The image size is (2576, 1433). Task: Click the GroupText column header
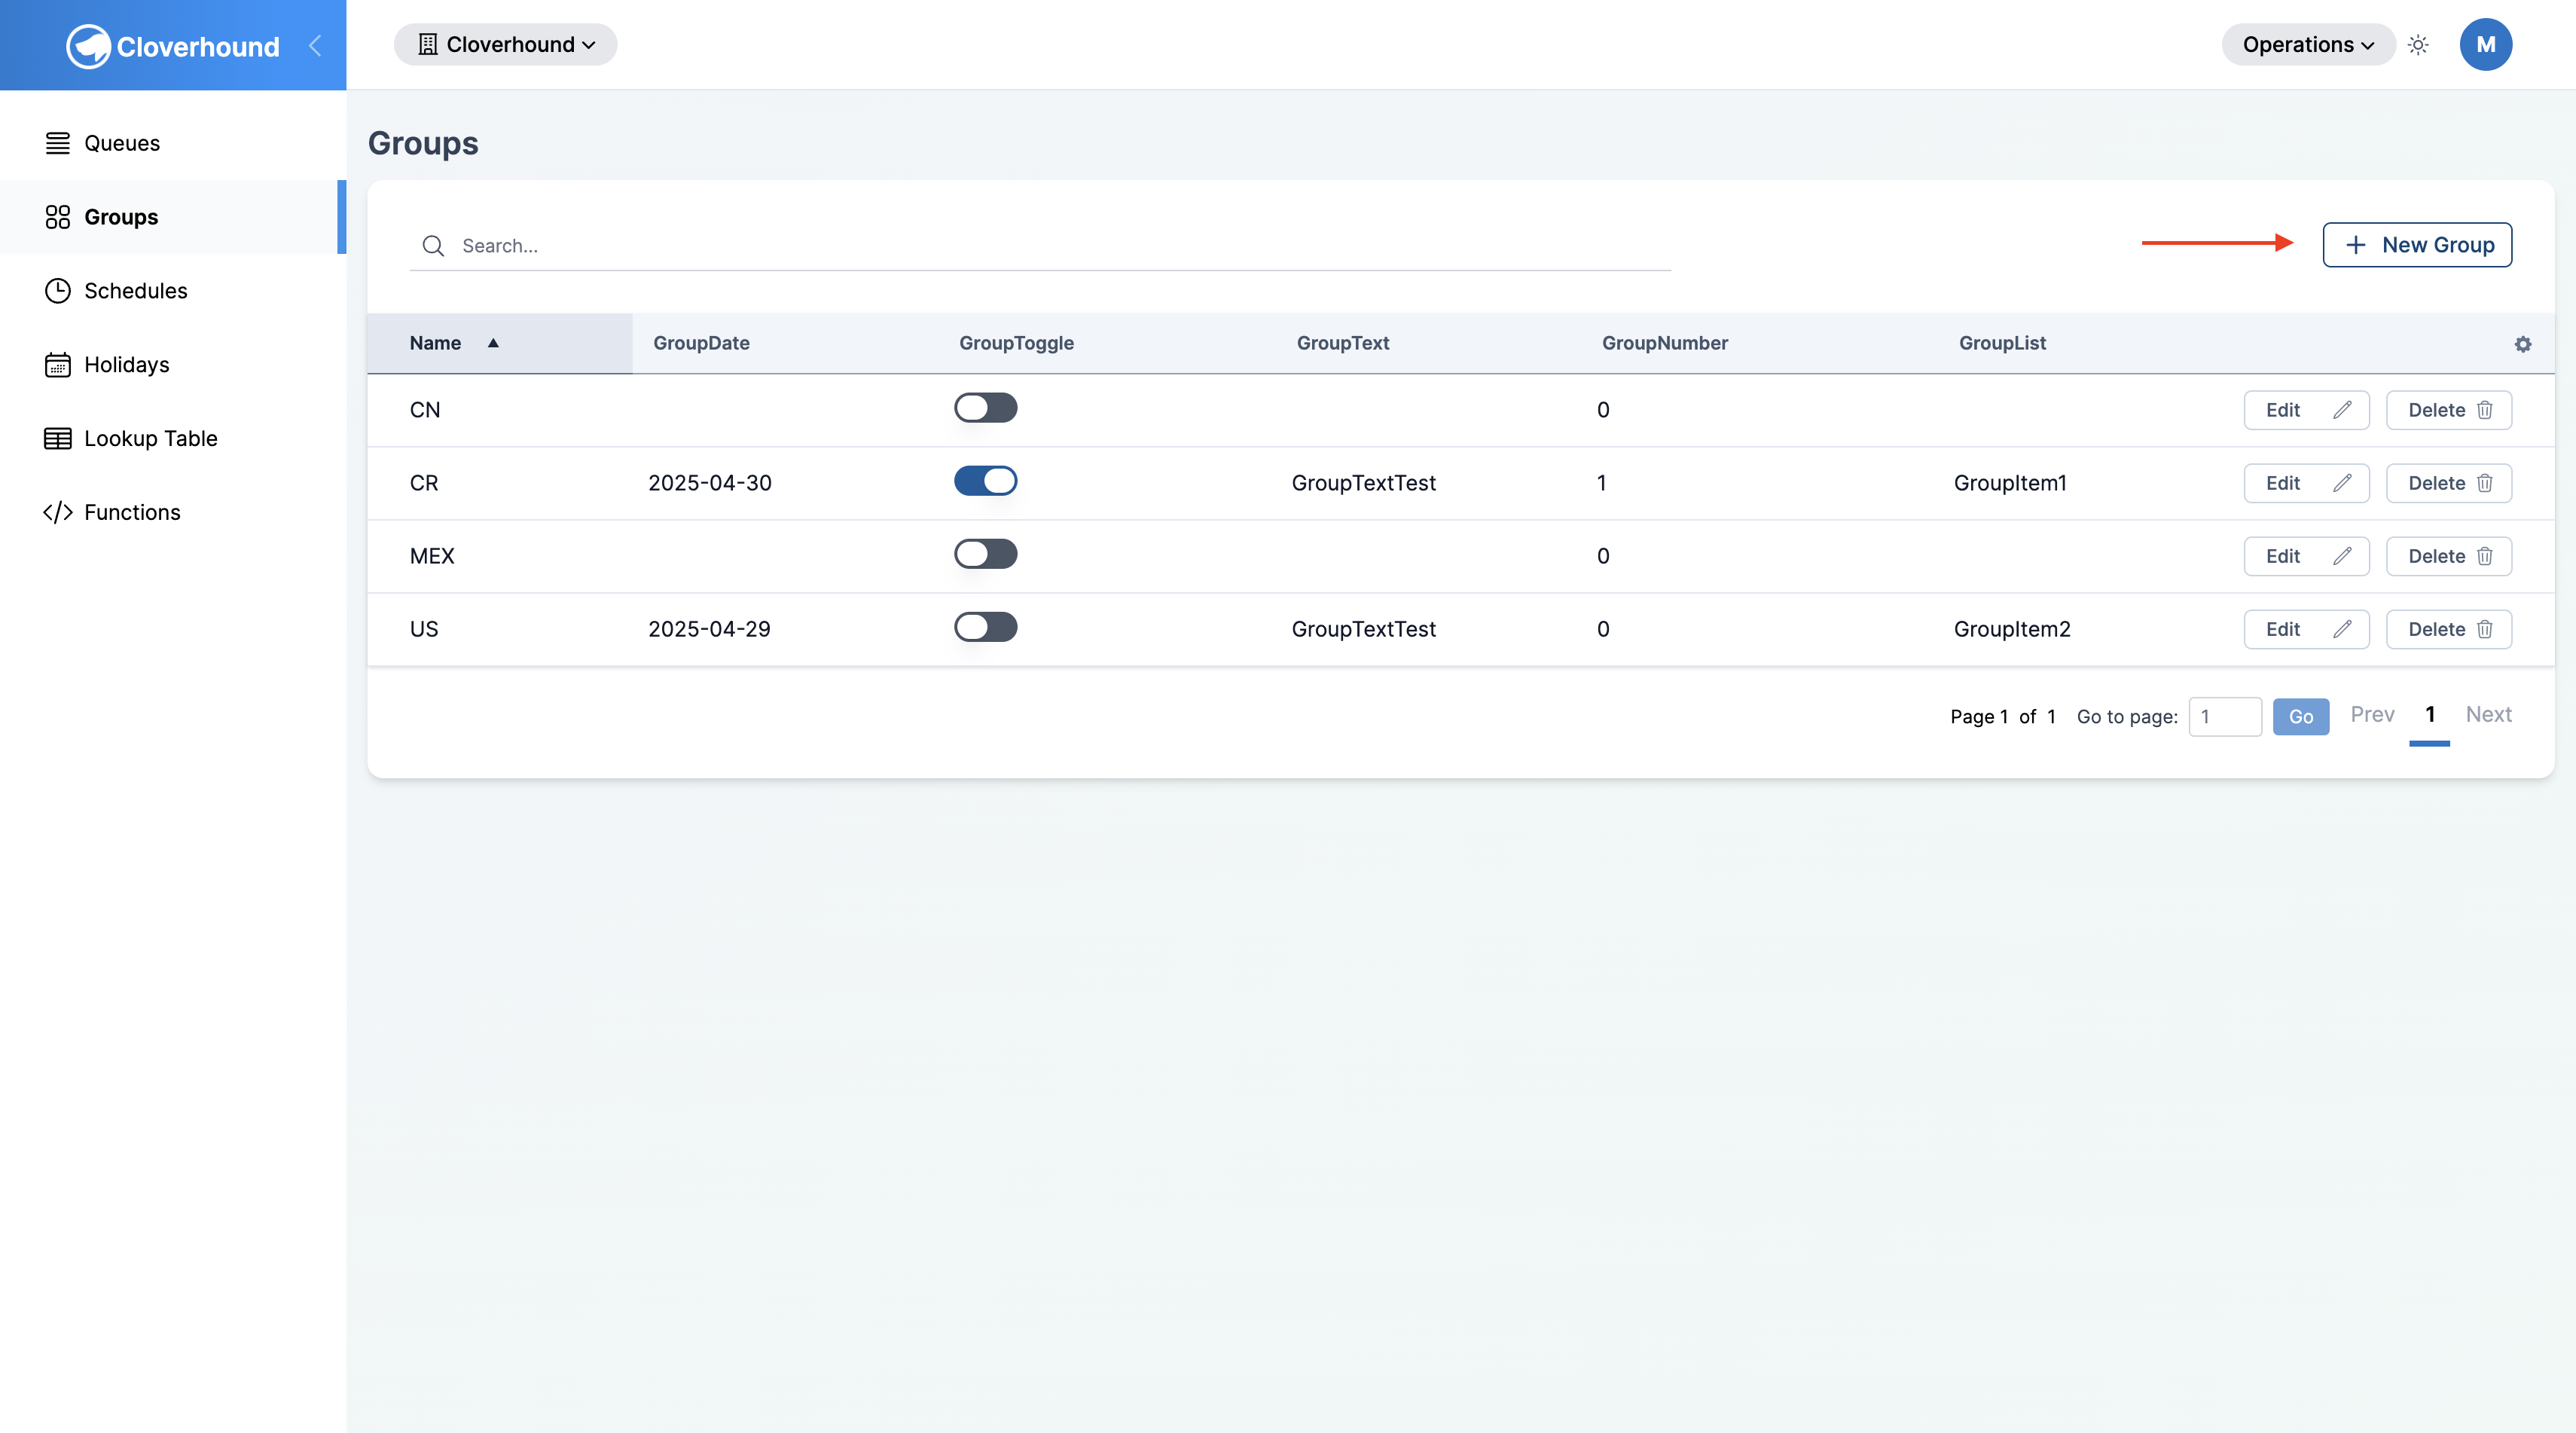[x=1343, y=343]
